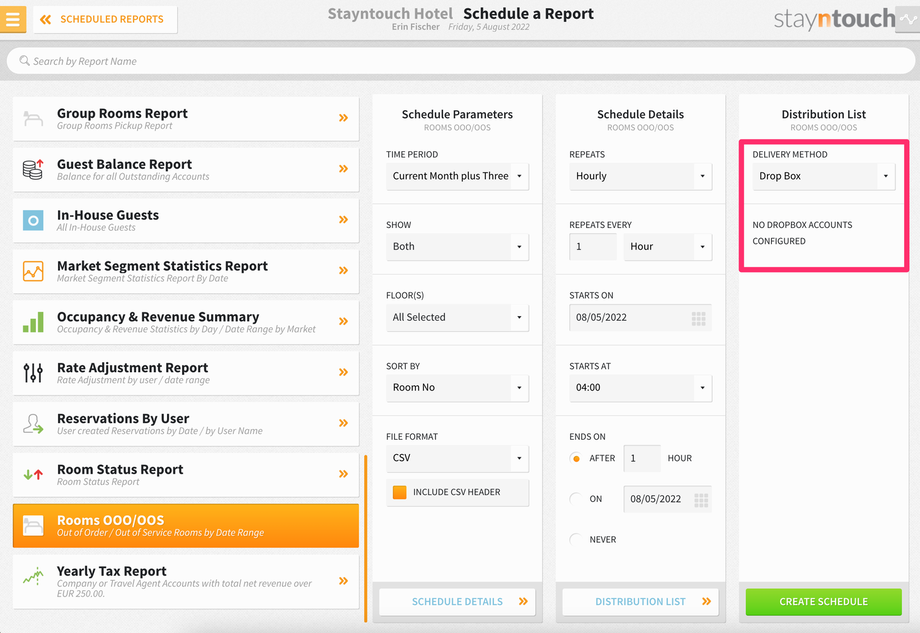
Task: Click the Occupancy & Revenue bar chart icon
Action: 33,322
